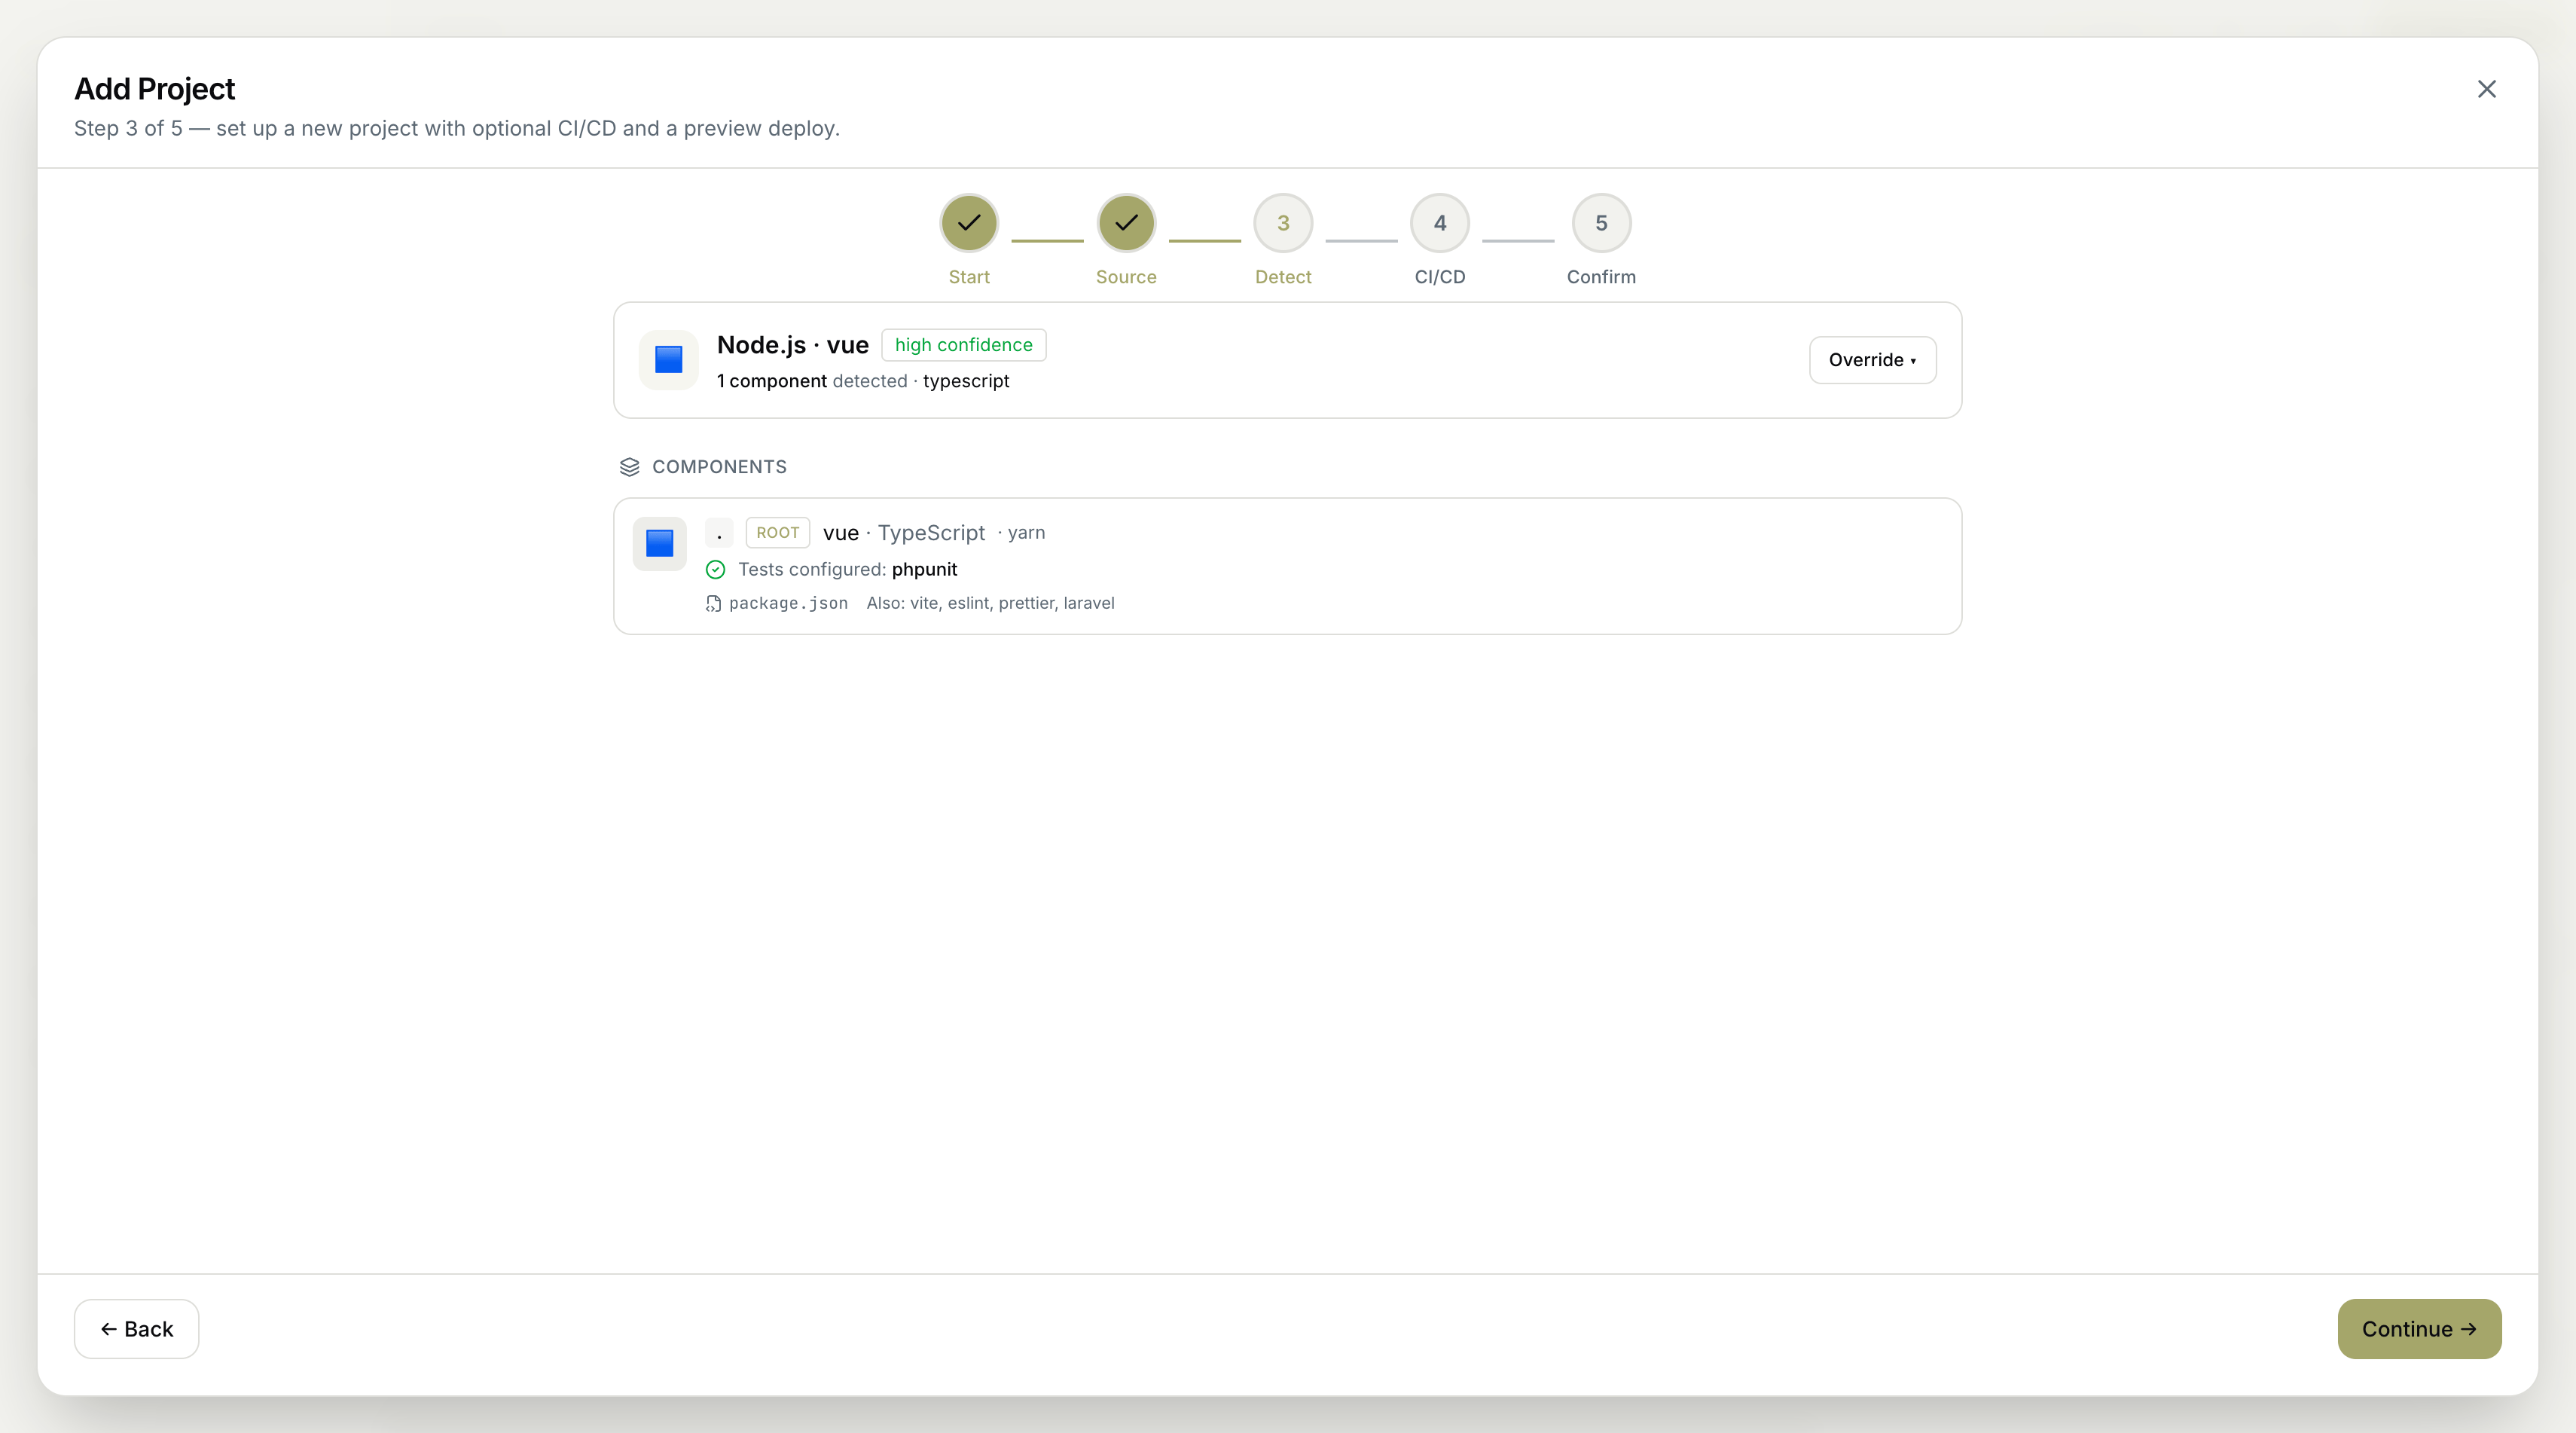Image resolution: width=2576 pixels, height=1433 pixels.
Task: Click the CI/CD step label
Action: point(1439,277)
